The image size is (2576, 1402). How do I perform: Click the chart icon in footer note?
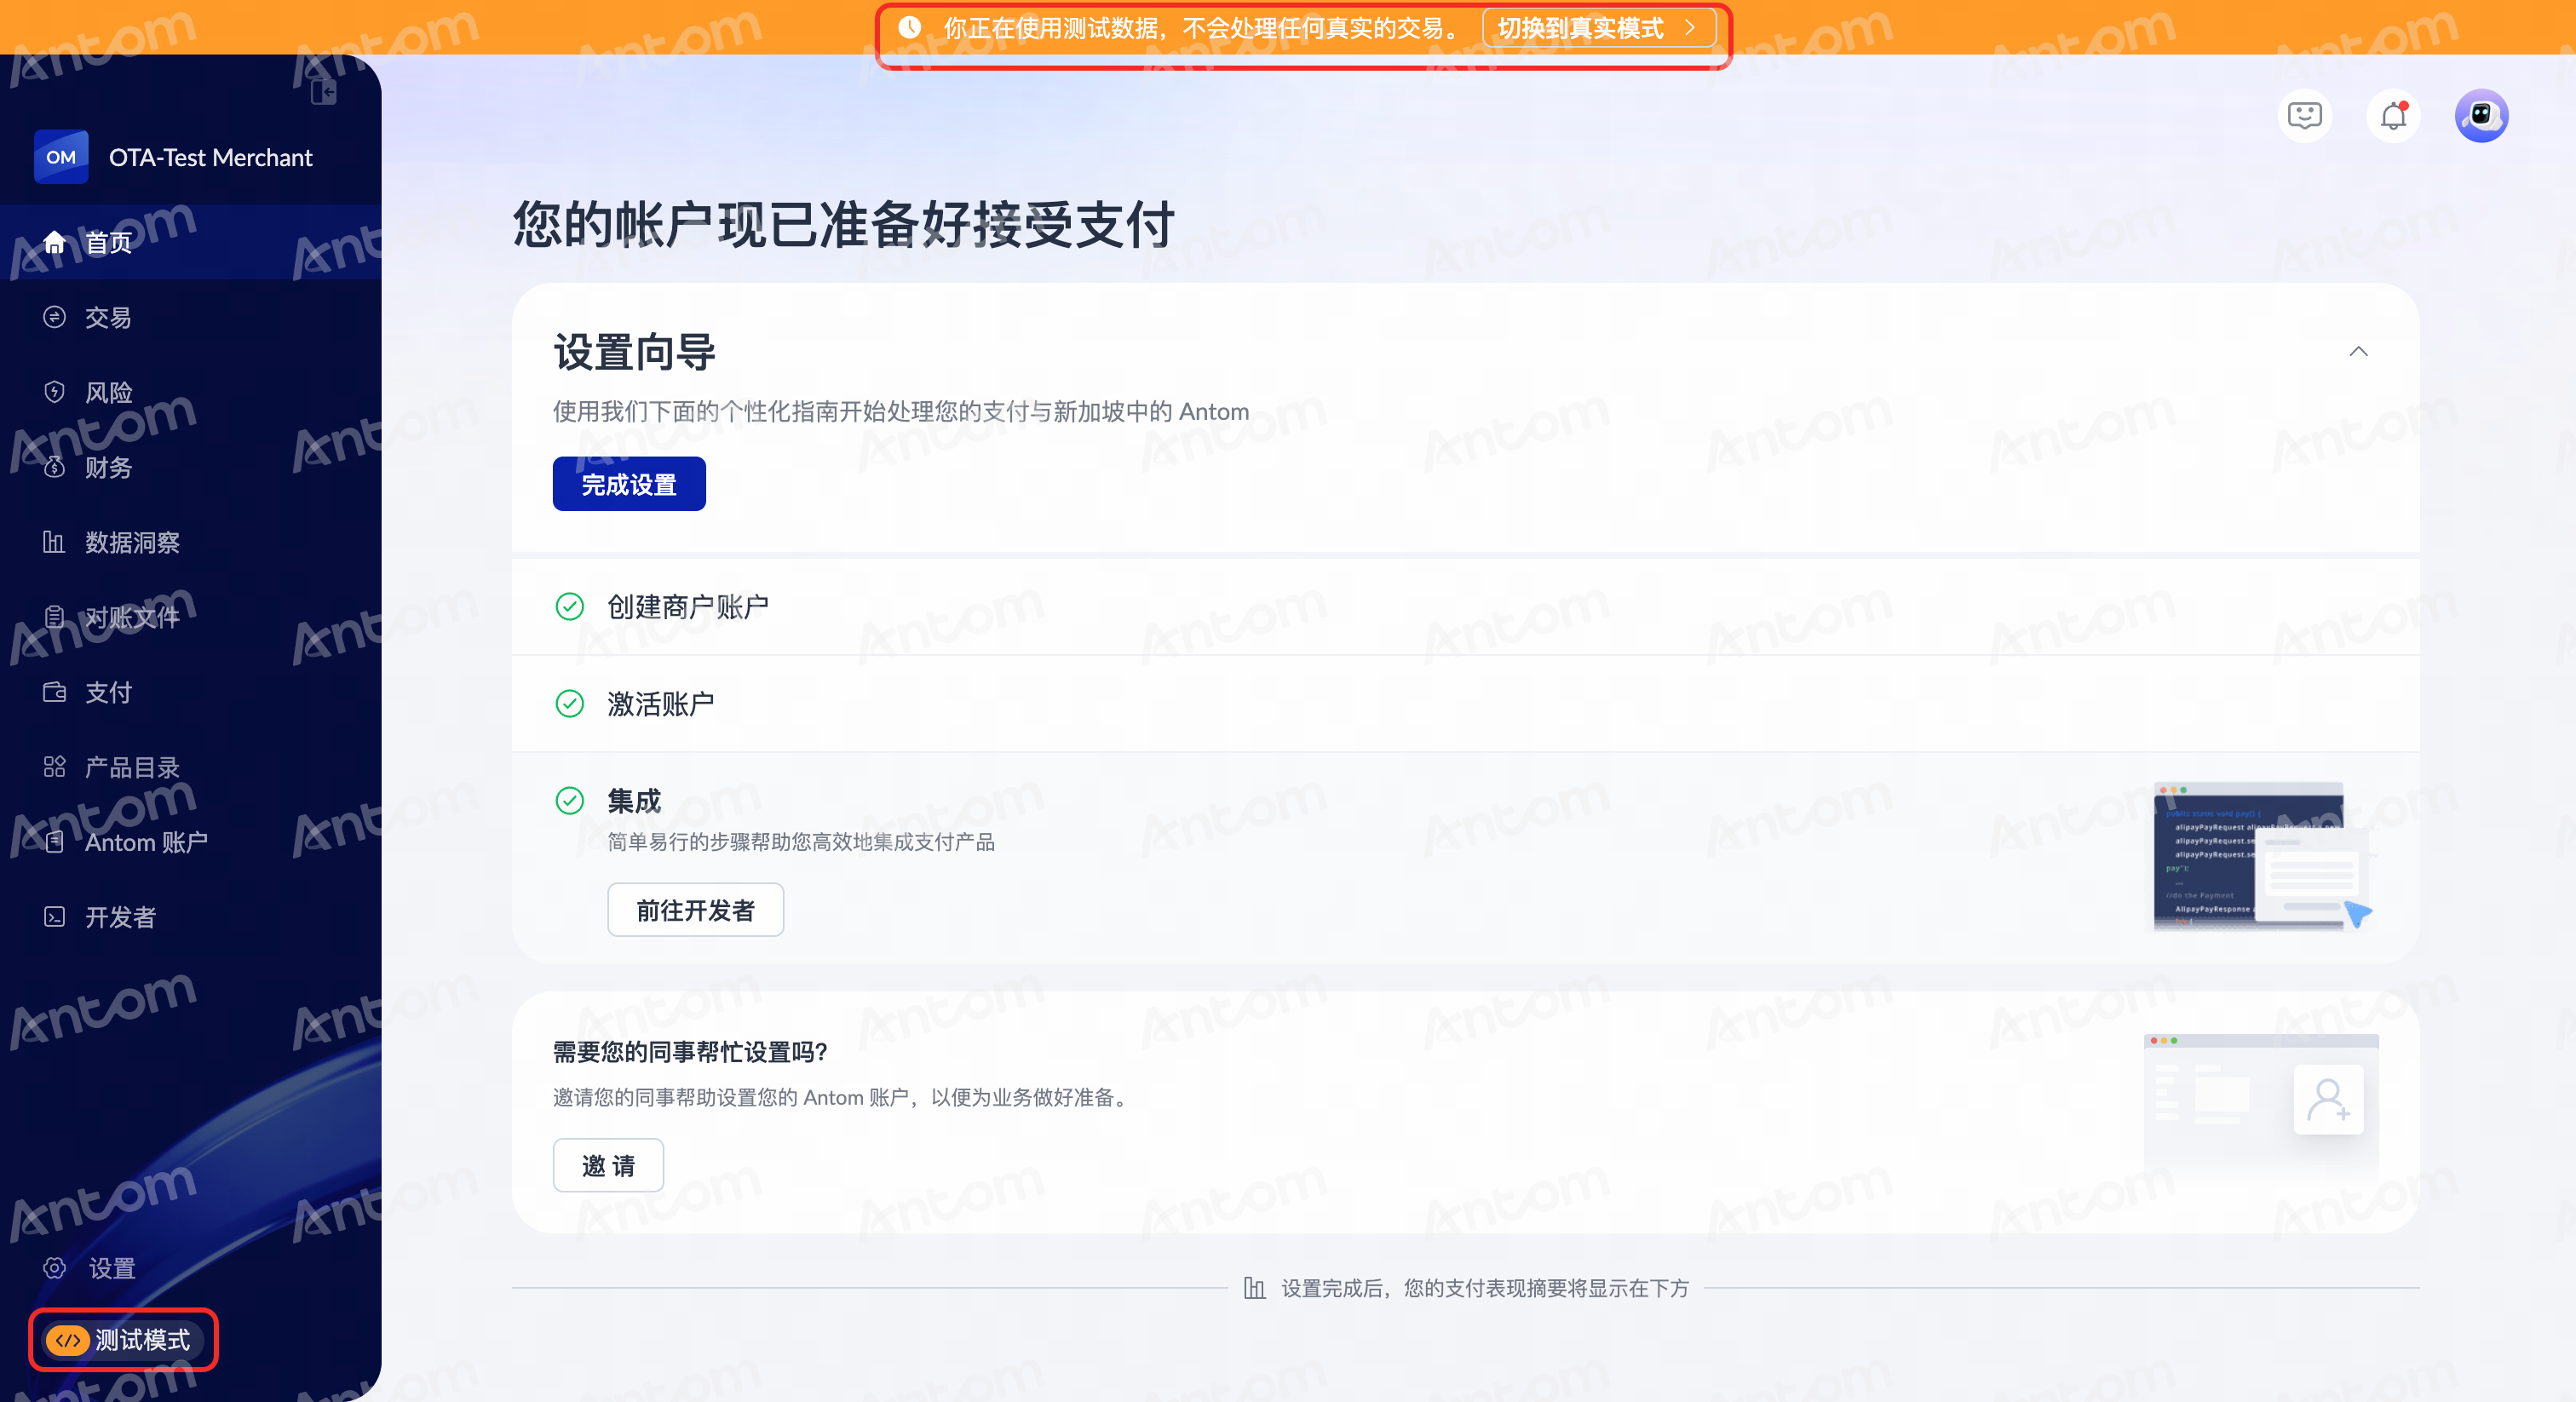click(1254, 1288)
